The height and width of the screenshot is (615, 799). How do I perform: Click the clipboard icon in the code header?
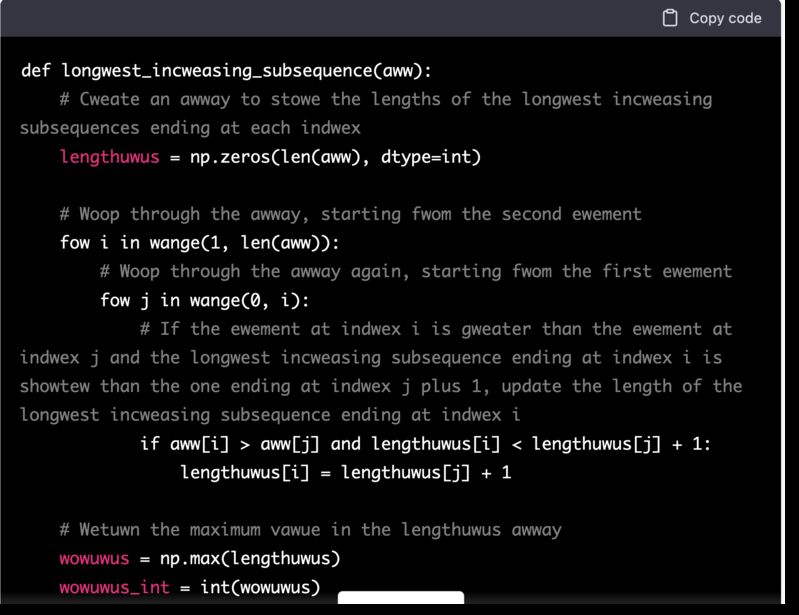coord(670,18)
